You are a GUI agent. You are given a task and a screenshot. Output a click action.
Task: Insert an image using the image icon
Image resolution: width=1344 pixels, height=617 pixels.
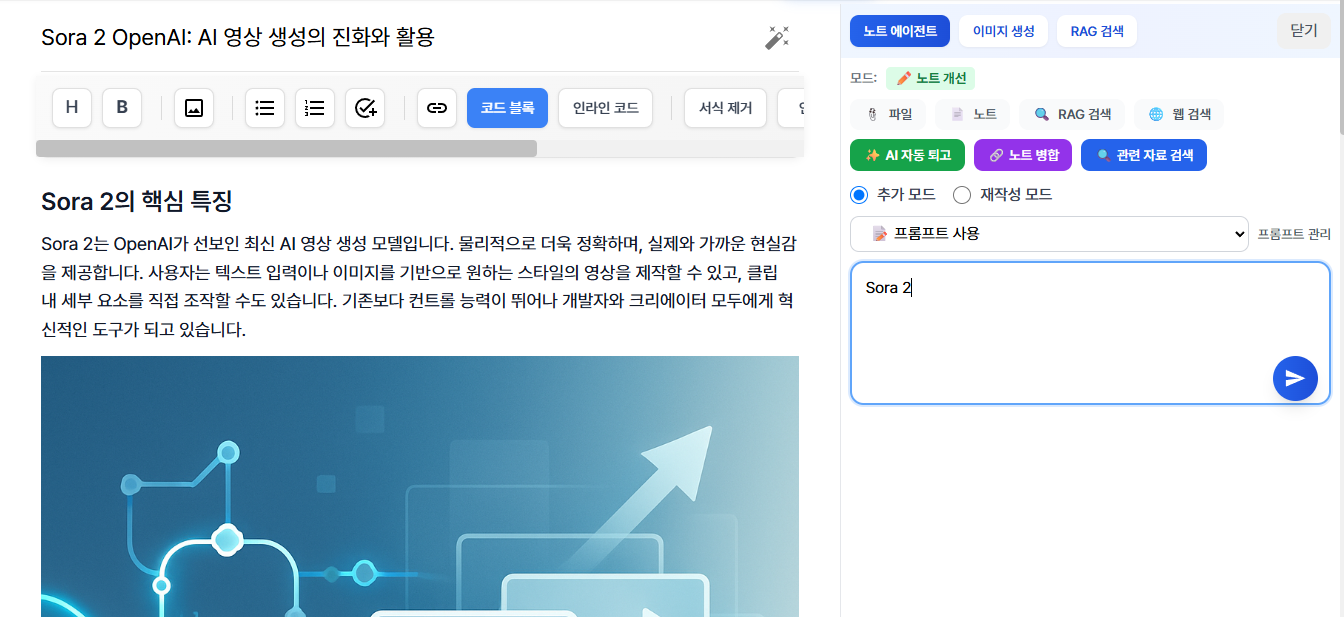193,108
